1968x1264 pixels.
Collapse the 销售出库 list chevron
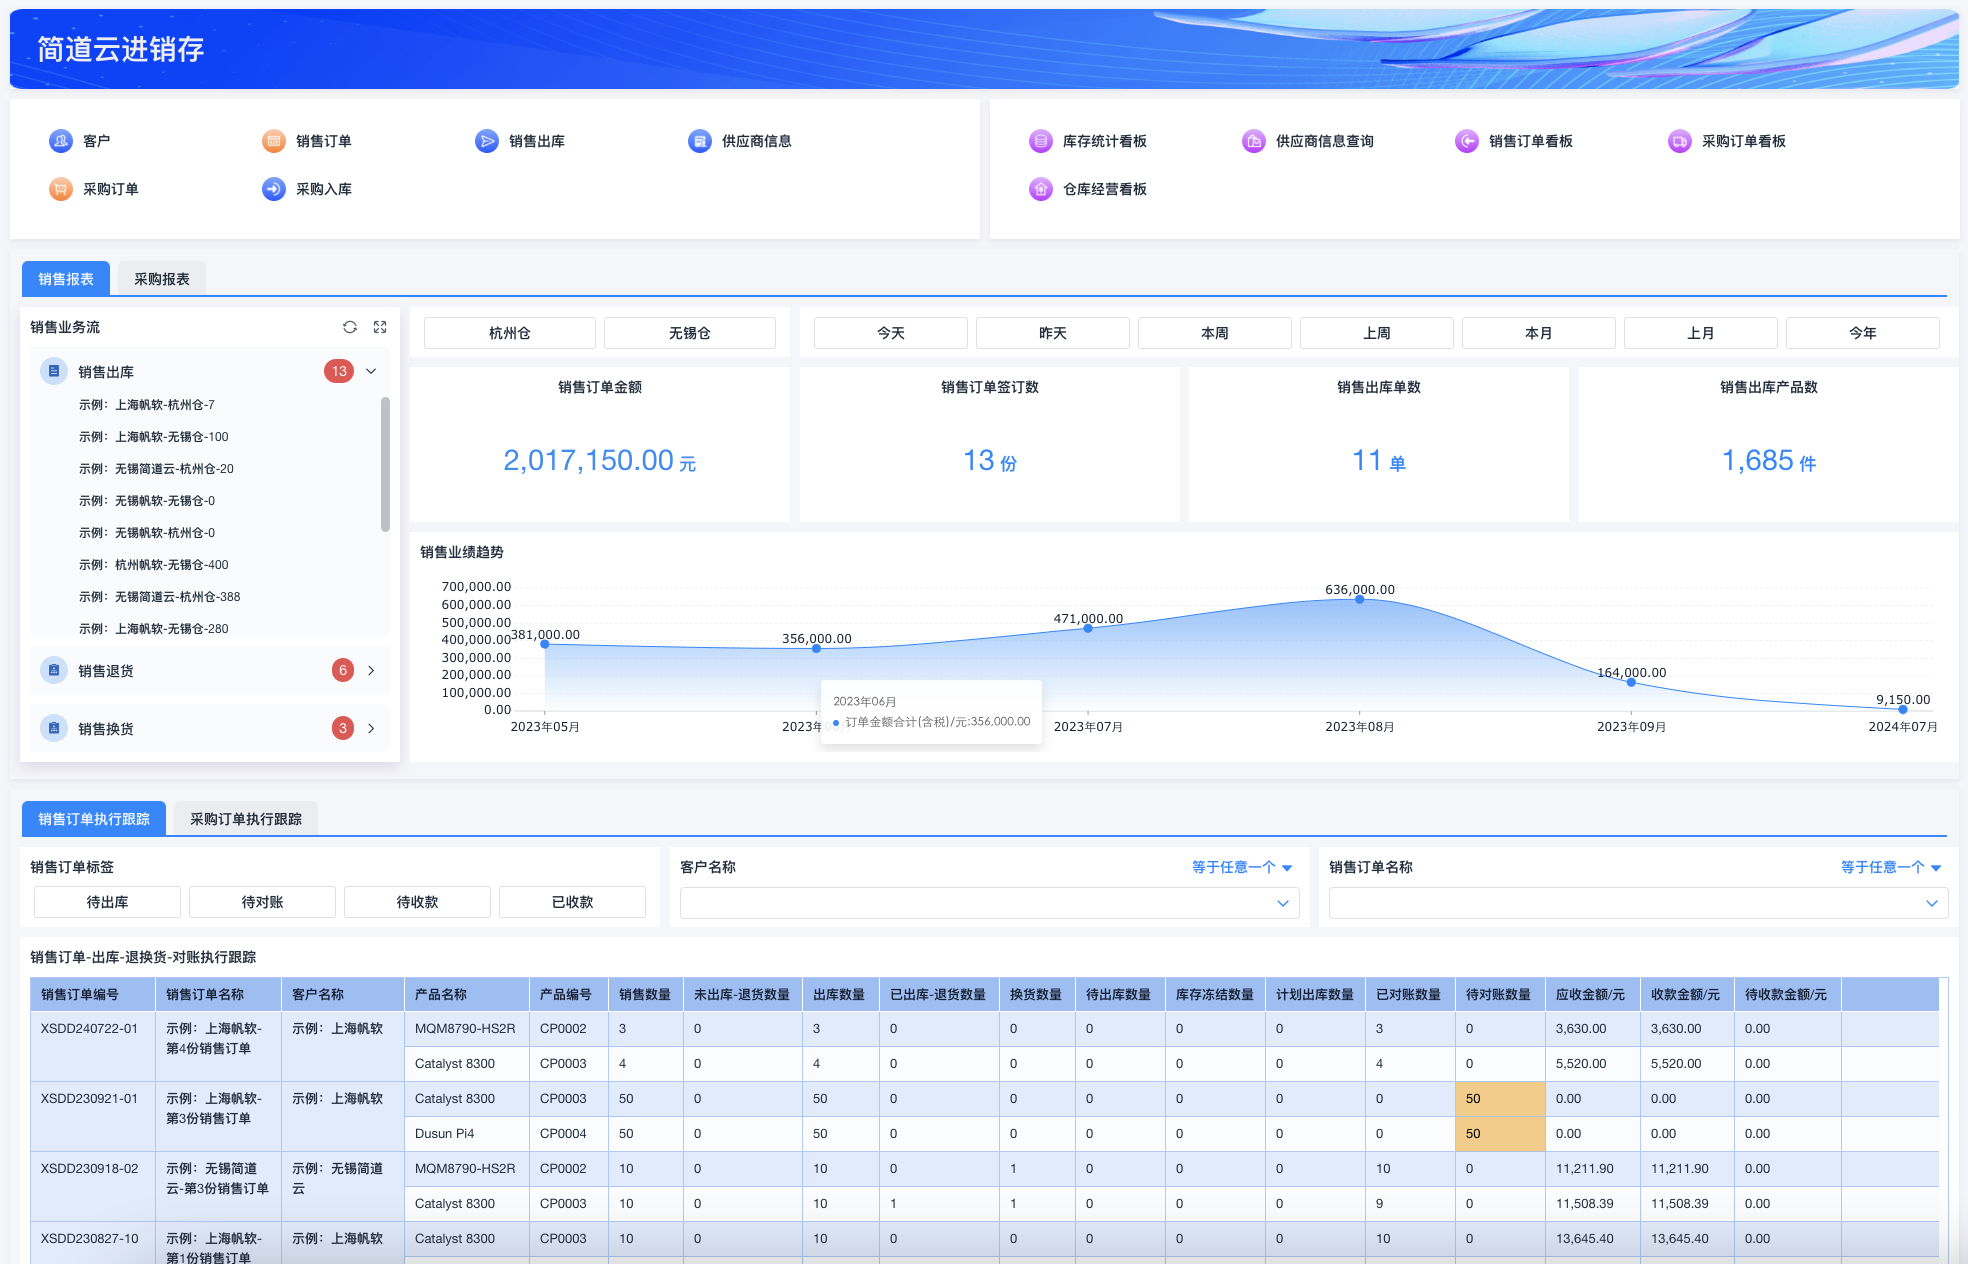(x=371, y=371)
